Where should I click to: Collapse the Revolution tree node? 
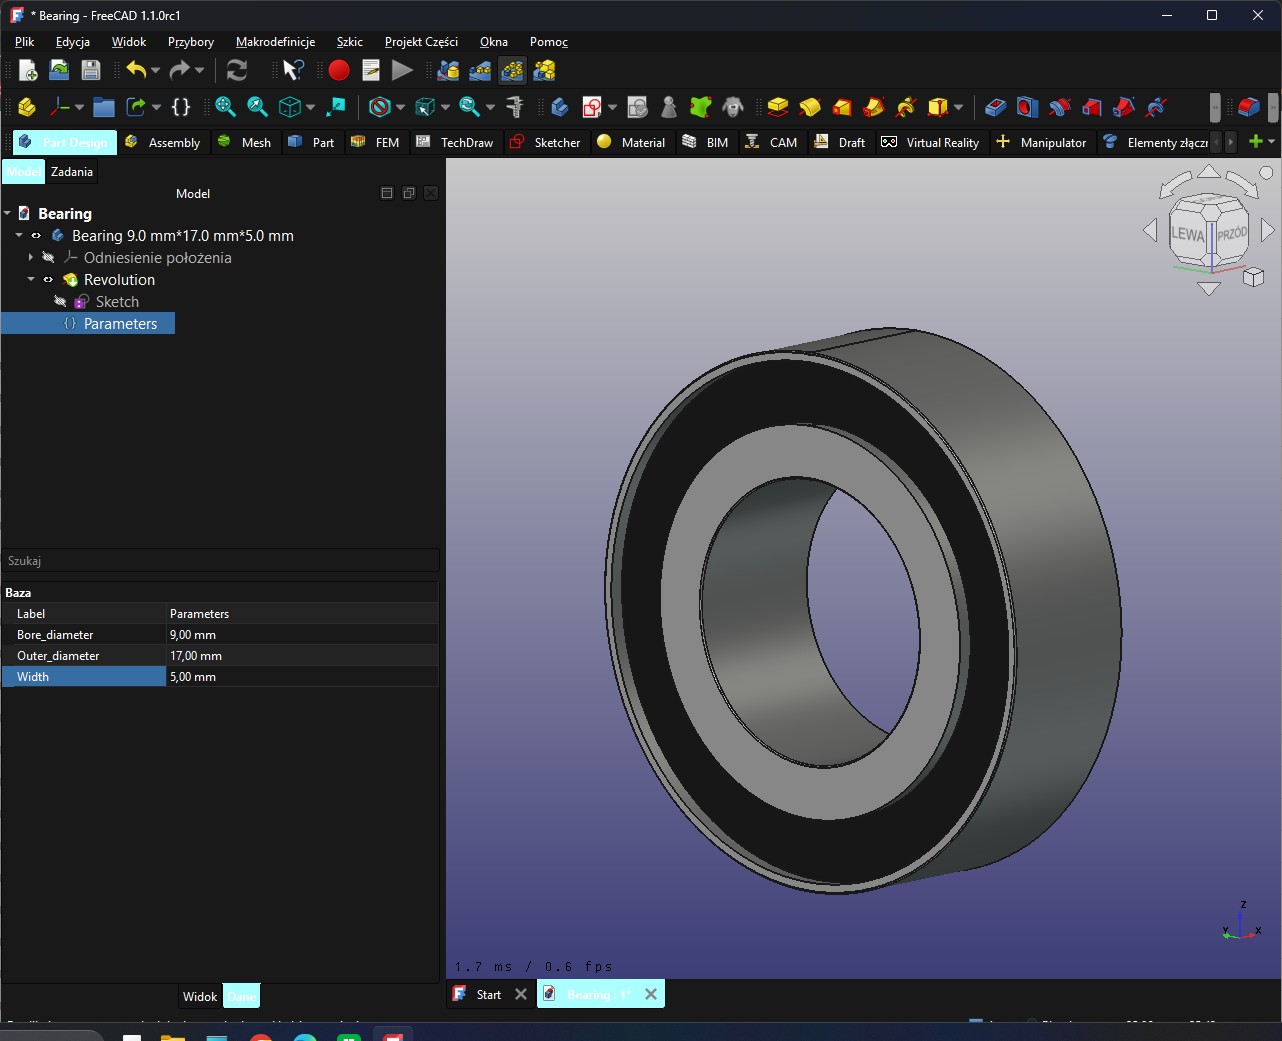pos(31,280)
